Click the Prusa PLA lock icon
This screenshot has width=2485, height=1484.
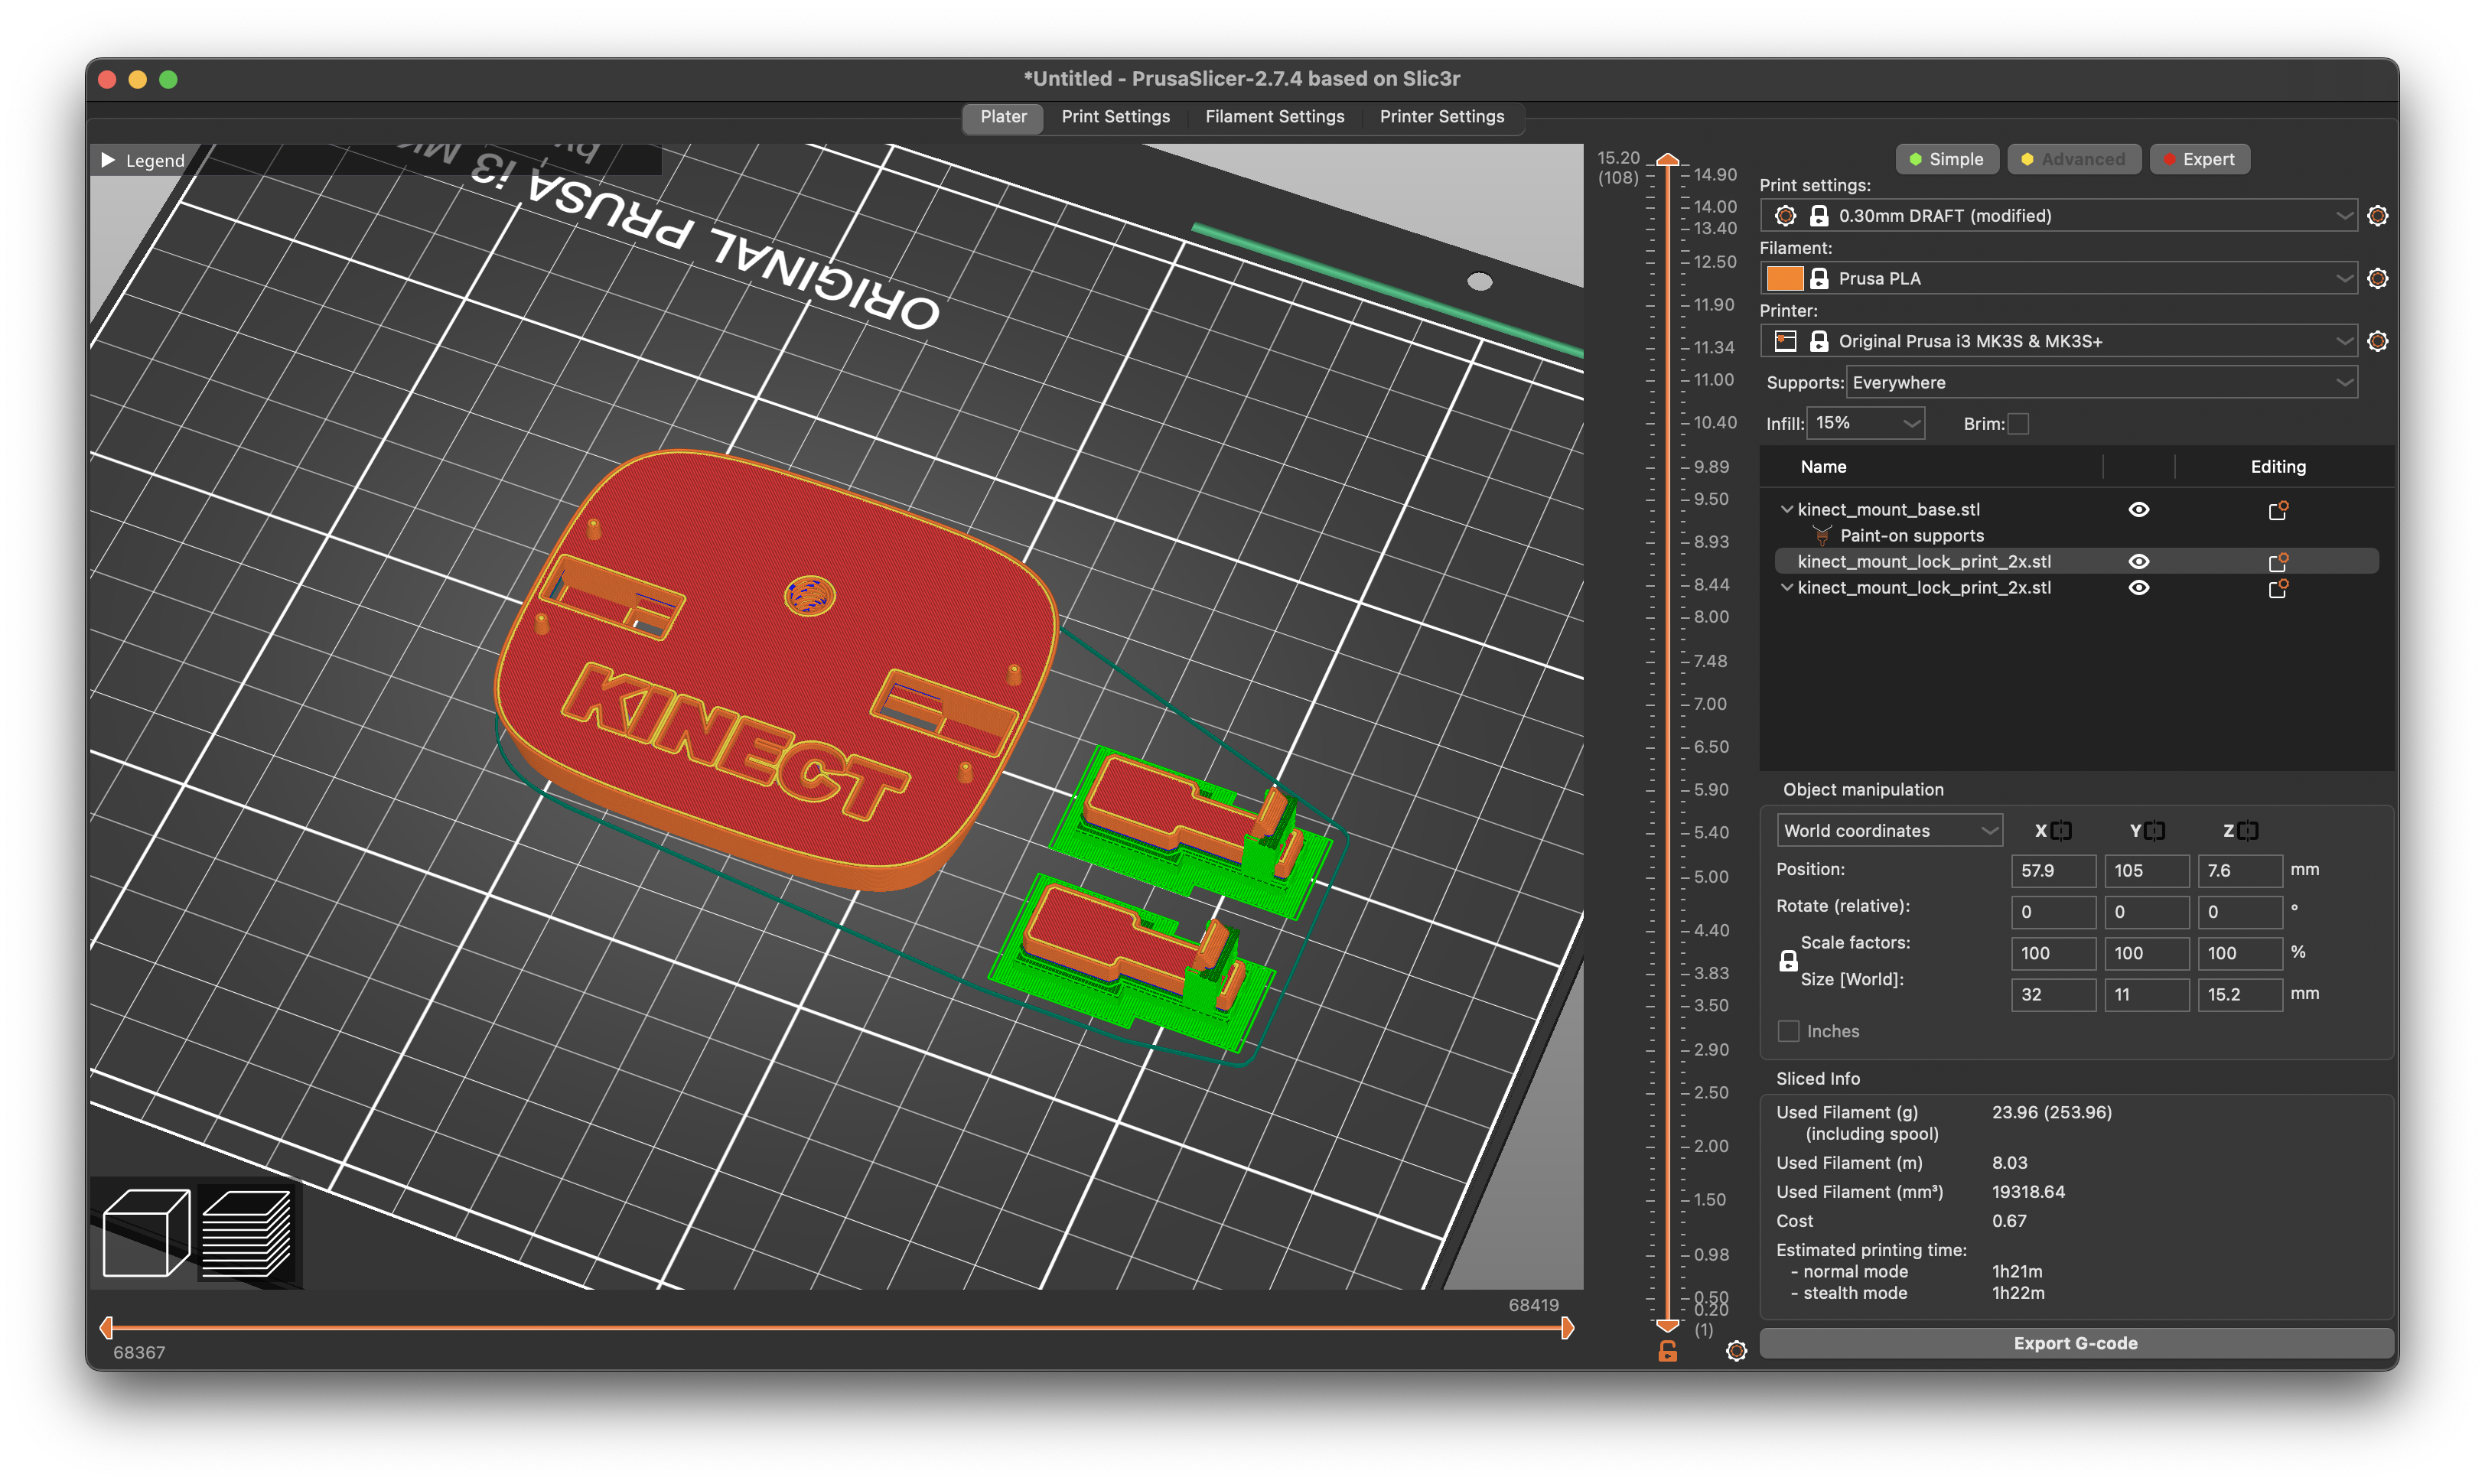1819,279
